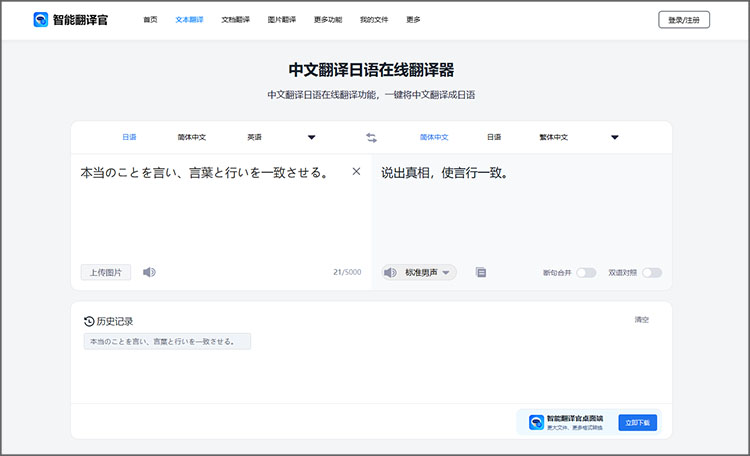Select 简体中文 as source language
This screenshot has height=456, width=750.
(x=192, y=137)
